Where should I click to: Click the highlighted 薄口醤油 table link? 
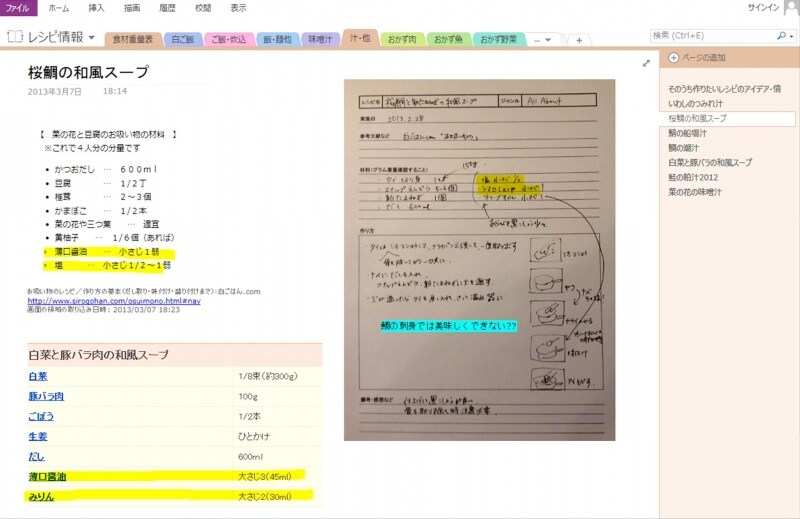pyautogui.click(x=47, y=477)
